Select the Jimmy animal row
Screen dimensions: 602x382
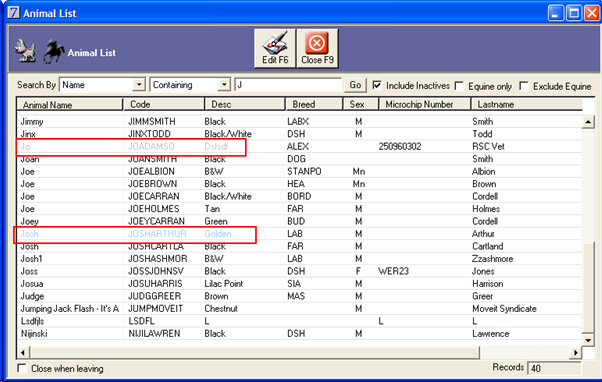(299, 121)
